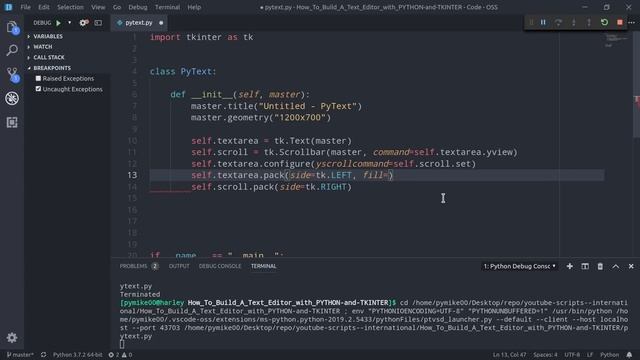
Task: Click the line 13 gutter number
Action: click(x=132, y=175)
